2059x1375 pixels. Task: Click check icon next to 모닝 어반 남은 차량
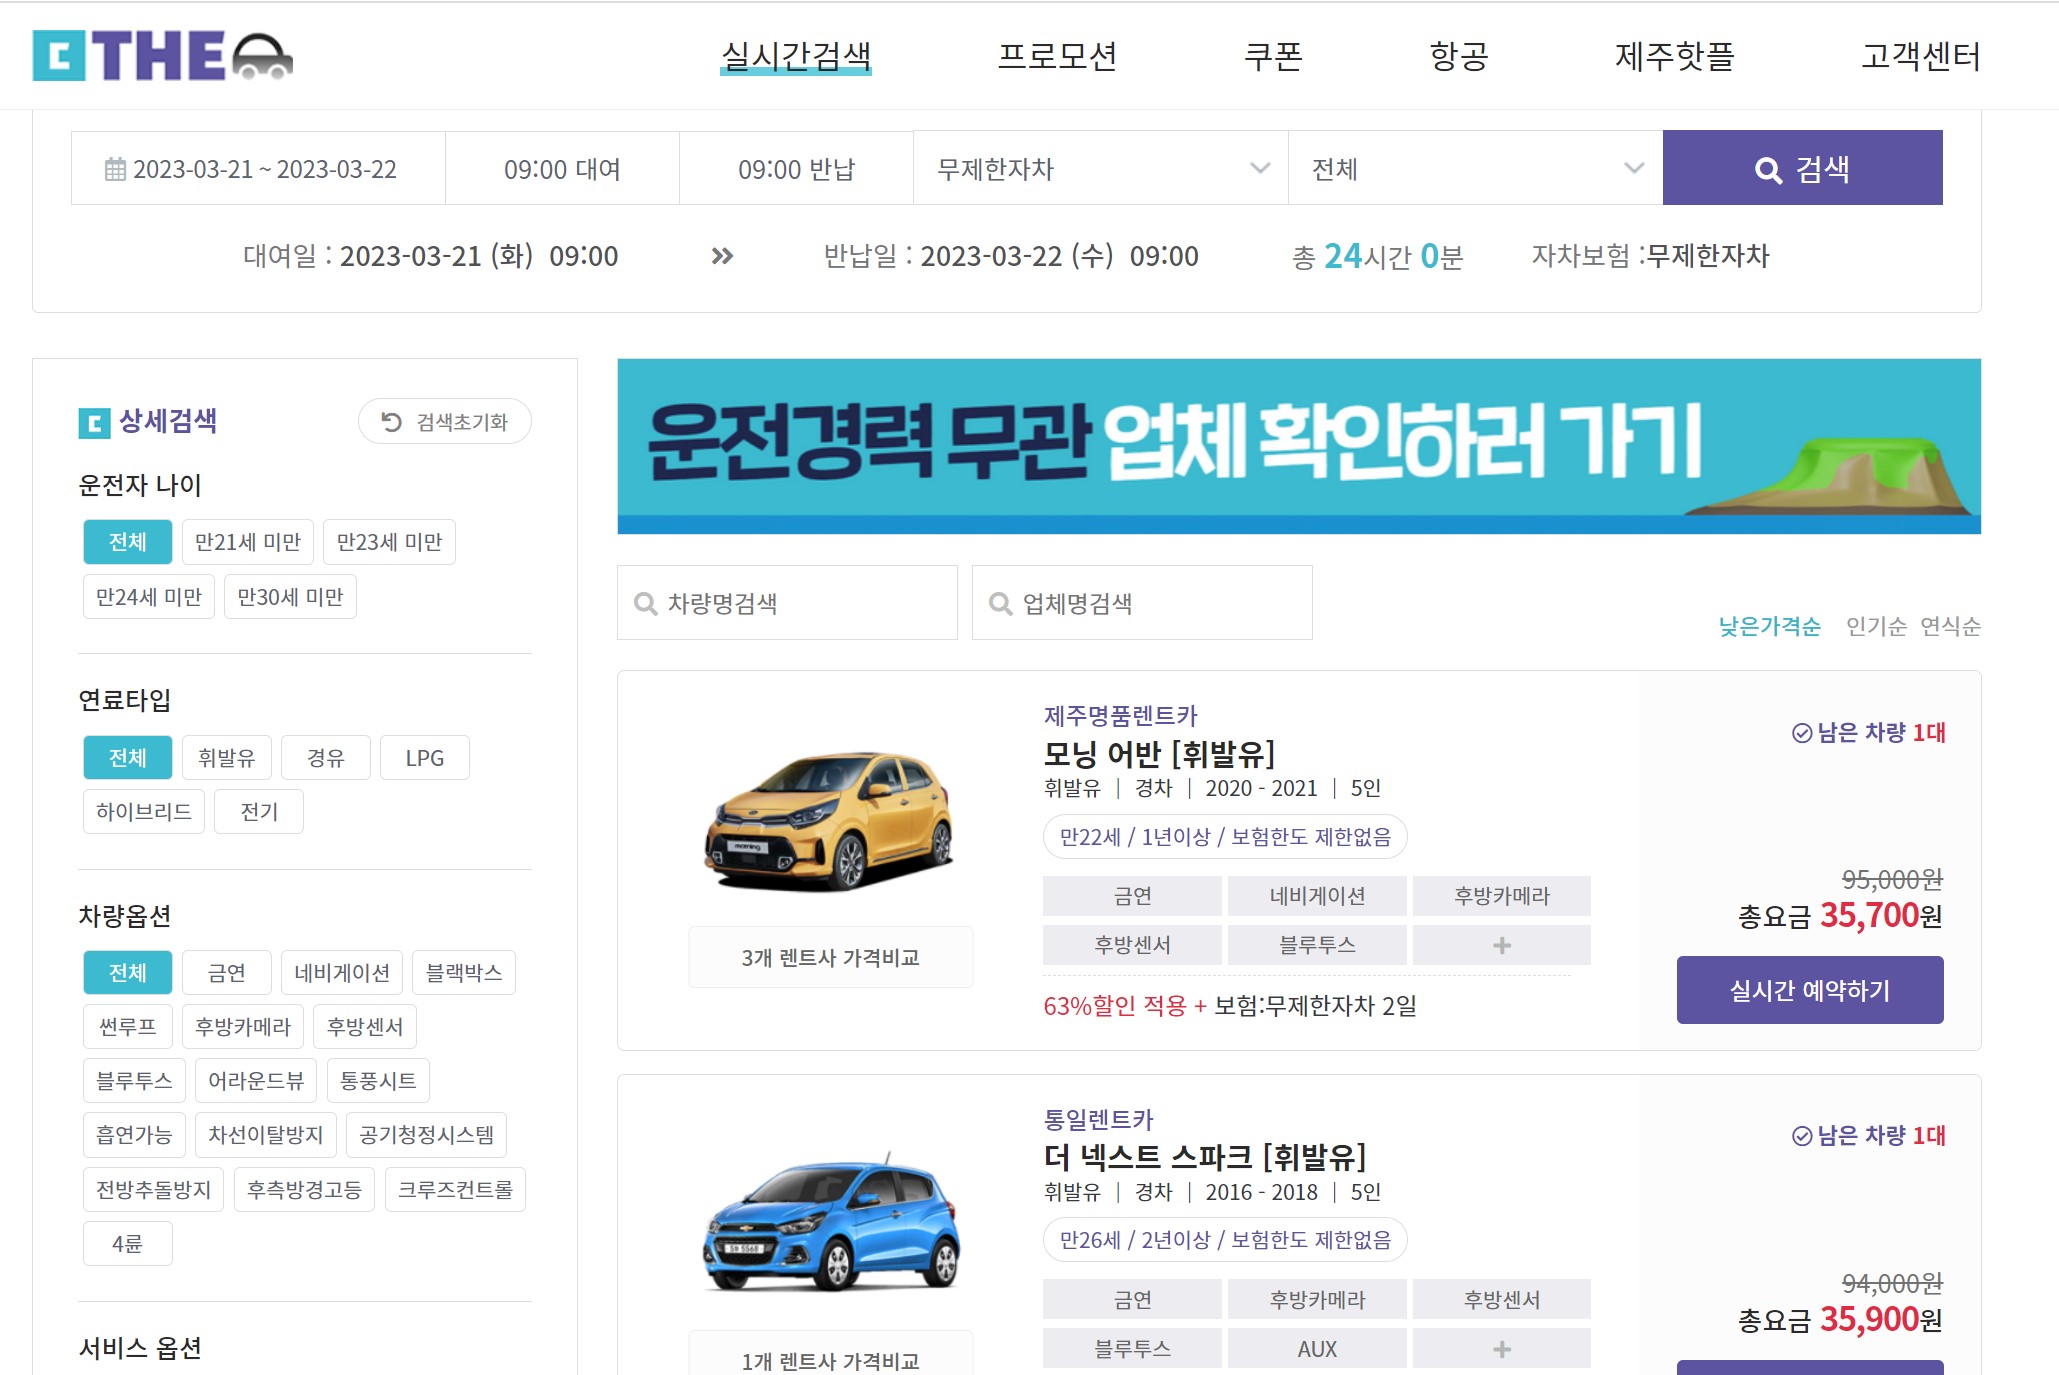point(1802,733)
